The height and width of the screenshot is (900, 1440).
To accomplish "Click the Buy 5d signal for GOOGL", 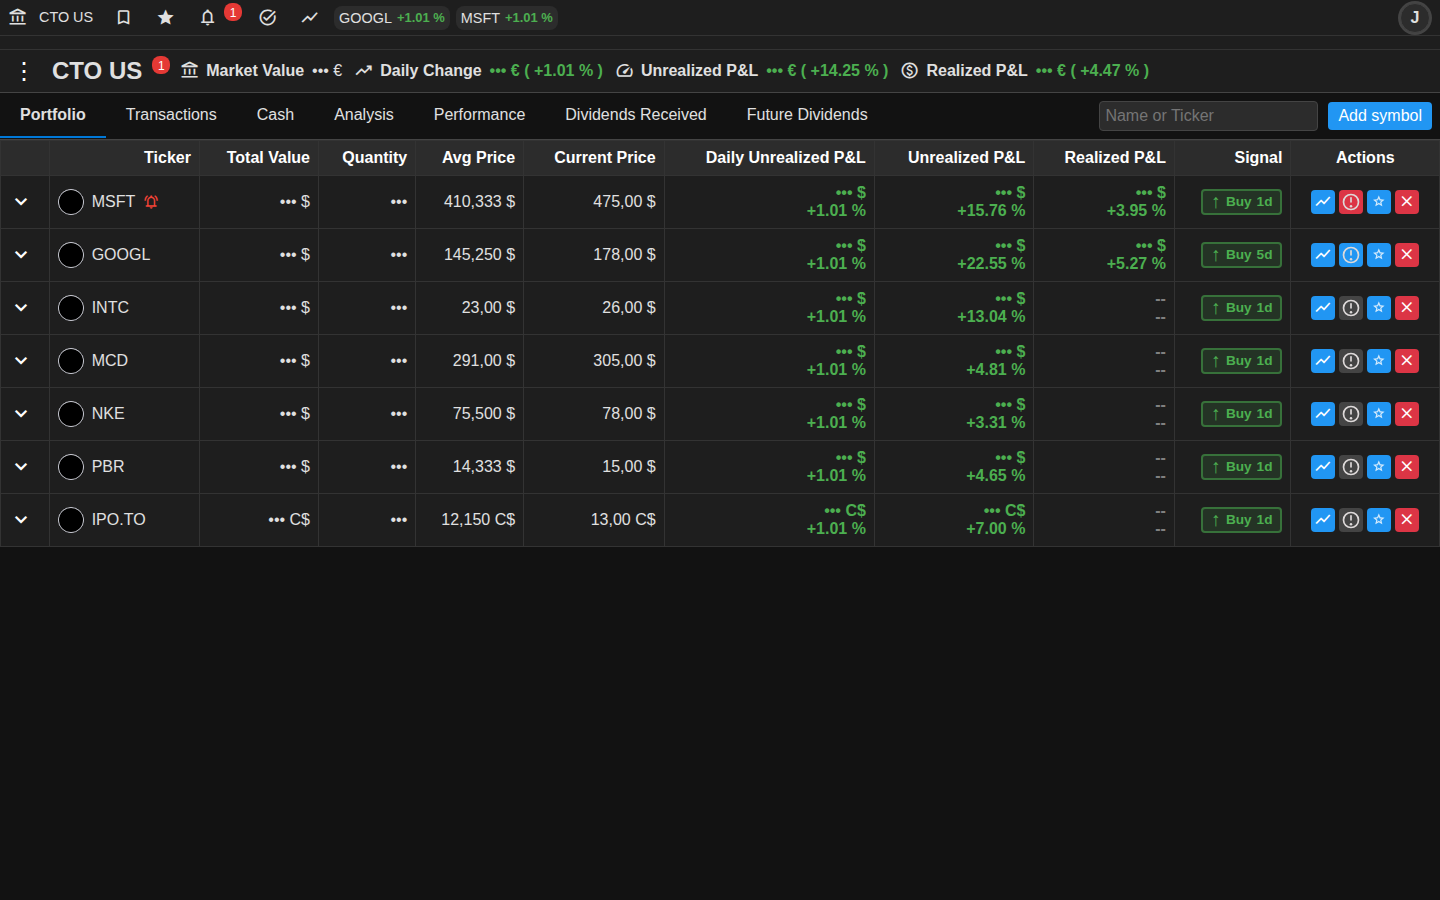I will tap(1241, 255).
